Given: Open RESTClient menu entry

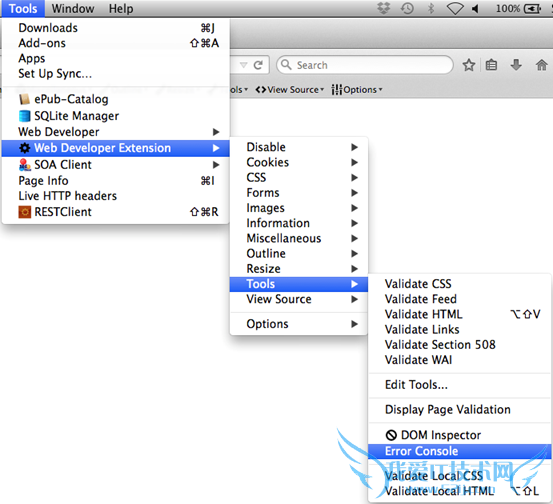Looking at the screenshot, I should pyautogui.click(x=116, y=212).
